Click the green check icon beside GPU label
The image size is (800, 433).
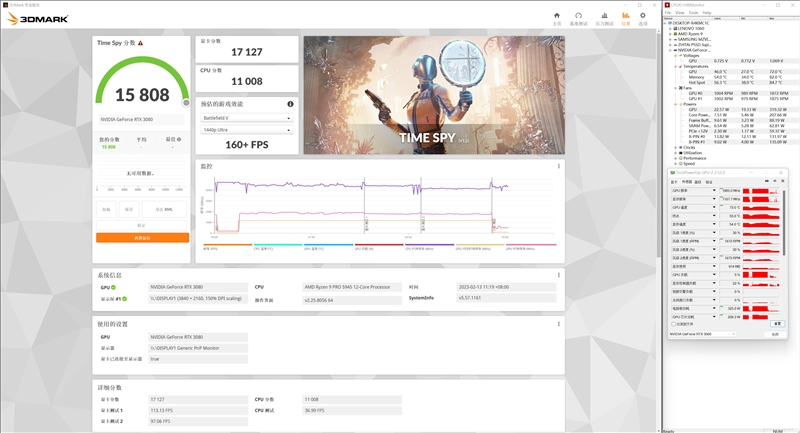113,287
